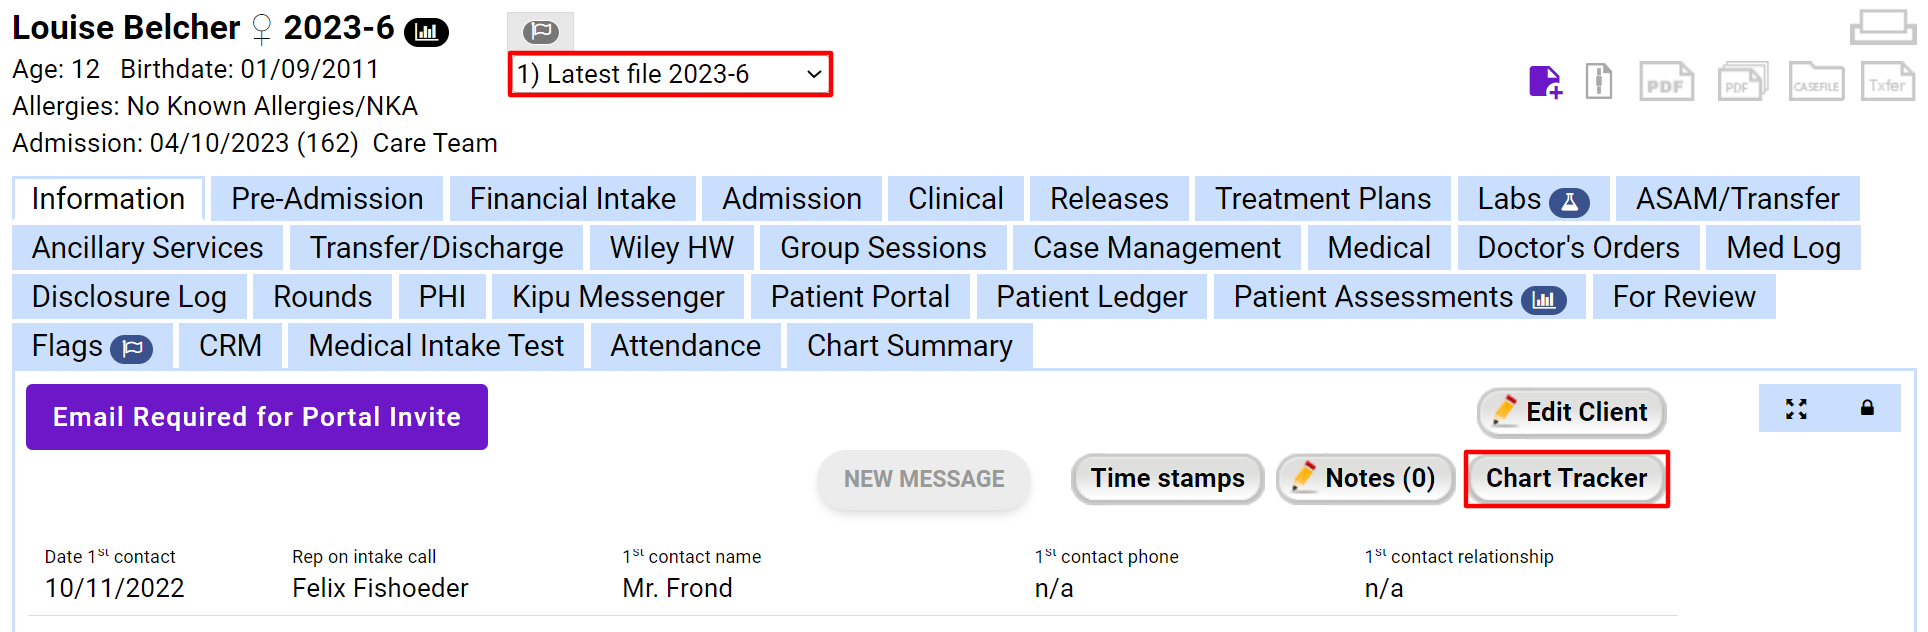This screenshot has height=632, width=1928.
Task: Toggle the lock icon on the panel
Action: (1866, 408)
